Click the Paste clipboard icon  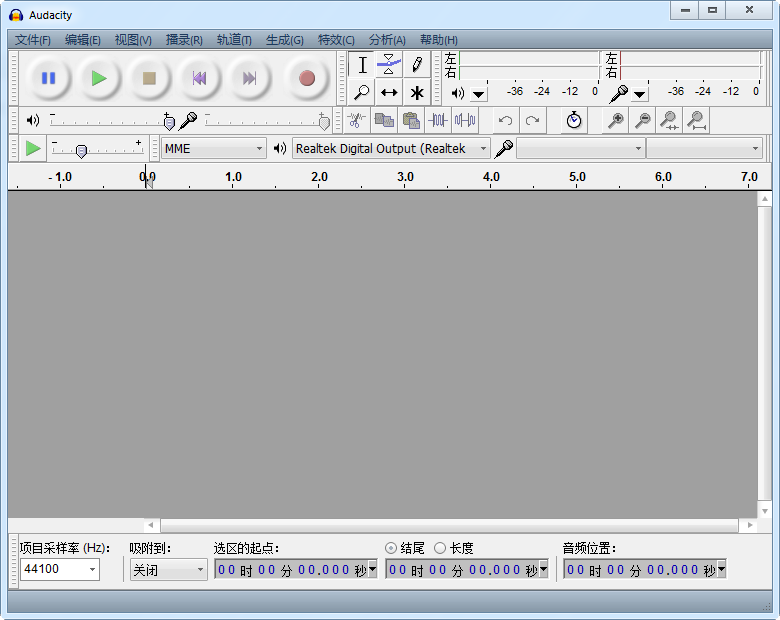[x=411, y=120]
